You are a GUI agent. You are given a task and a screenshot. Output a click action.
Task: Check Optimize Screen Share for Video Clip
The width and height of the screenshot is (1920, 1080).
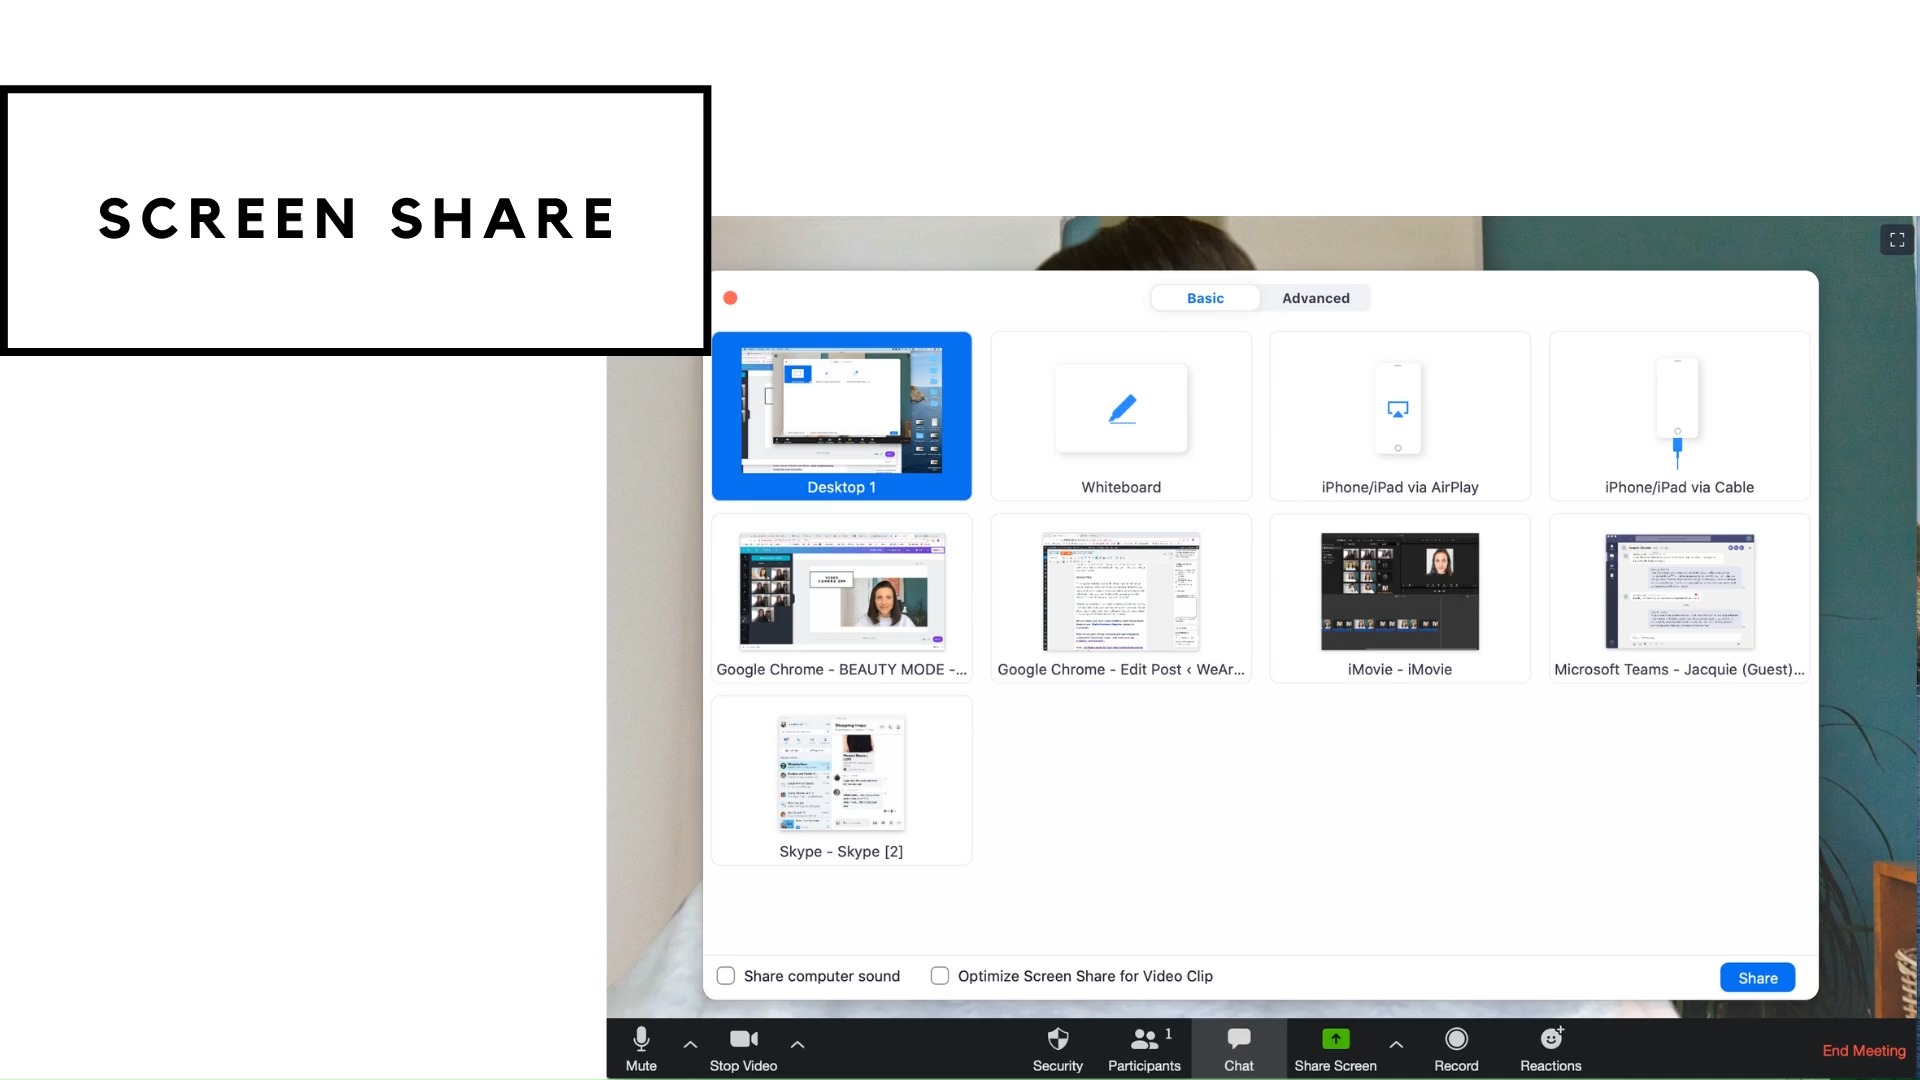940,976
